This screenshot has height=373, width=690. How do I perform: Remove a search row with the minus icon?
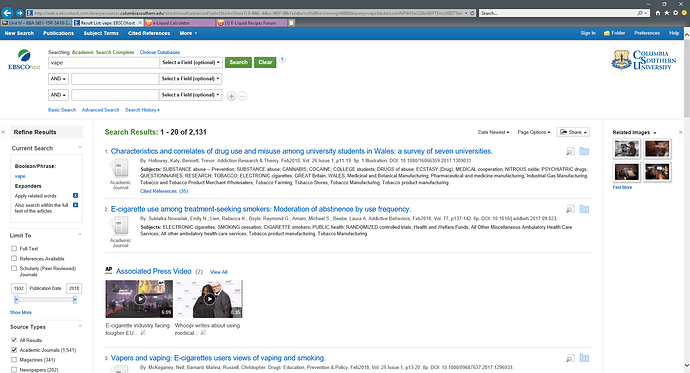242,96
